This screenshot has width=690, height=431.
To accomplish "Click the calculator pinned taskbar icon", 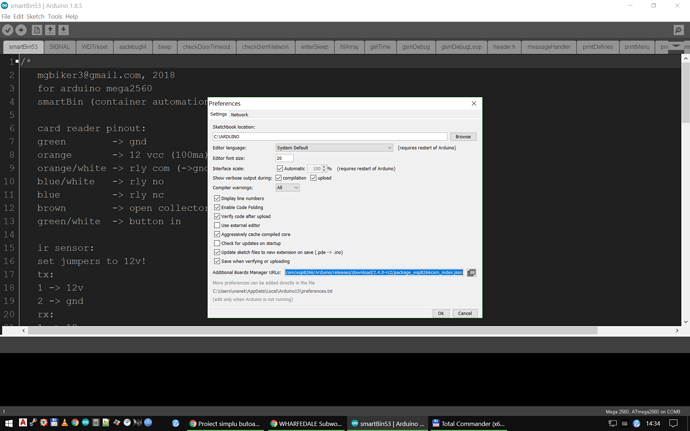I will click(95, 423).
